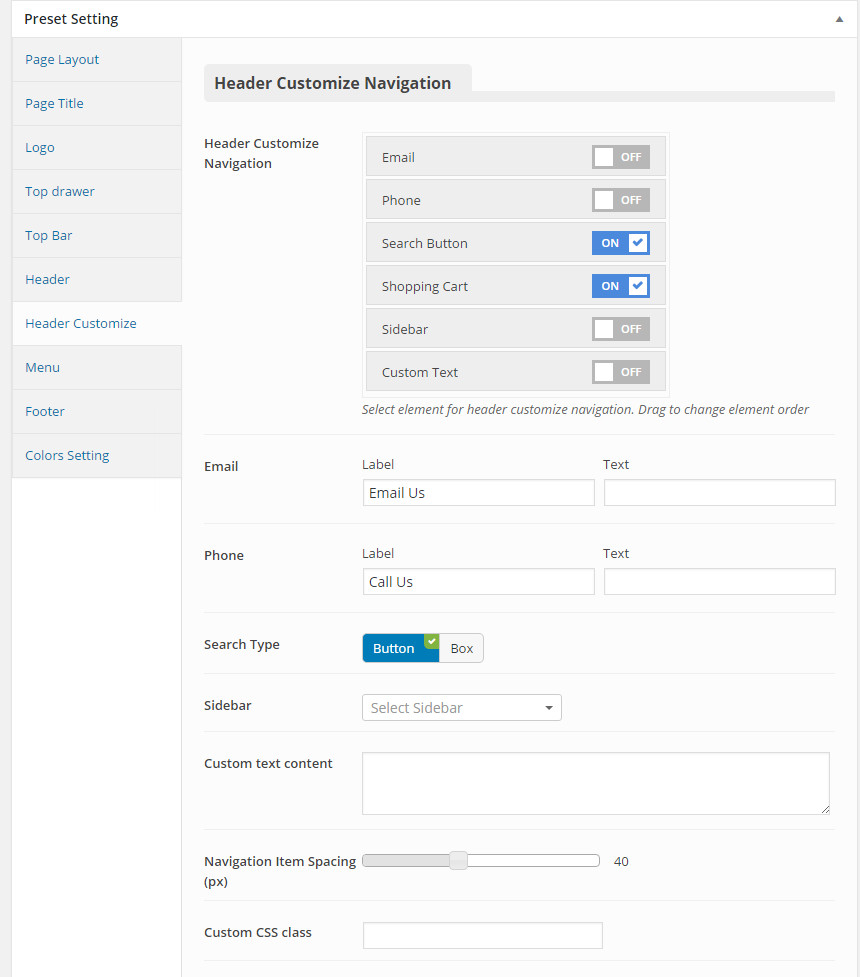This screenshot has width=860, height=977.
Task: Turn off the Search Button toggle
Action: (621, 243)
